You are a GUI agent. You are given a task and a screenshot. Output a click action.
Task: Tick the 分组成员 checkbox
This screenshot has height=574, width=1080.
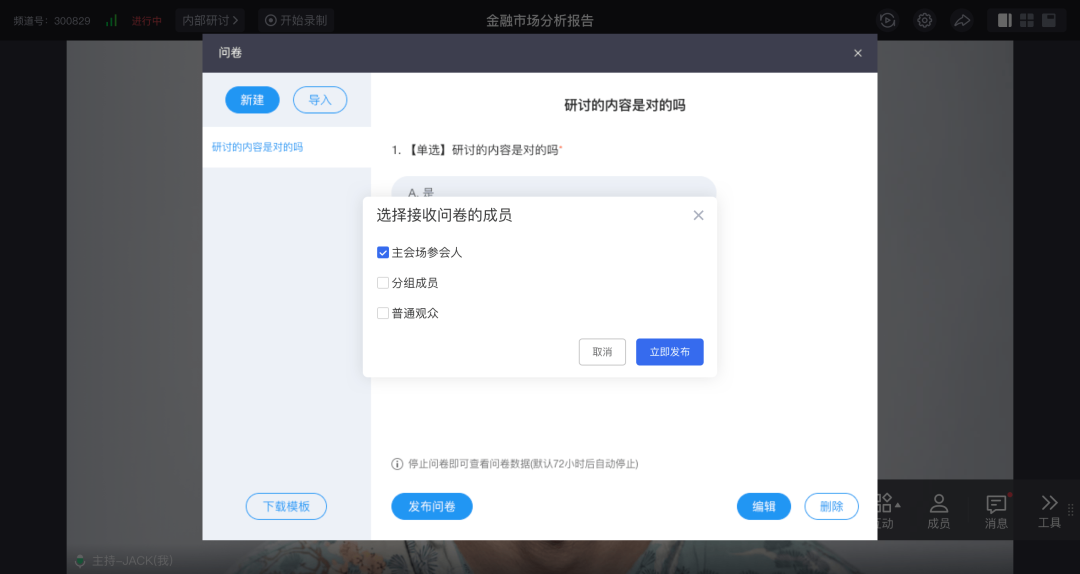pos(383,283)
